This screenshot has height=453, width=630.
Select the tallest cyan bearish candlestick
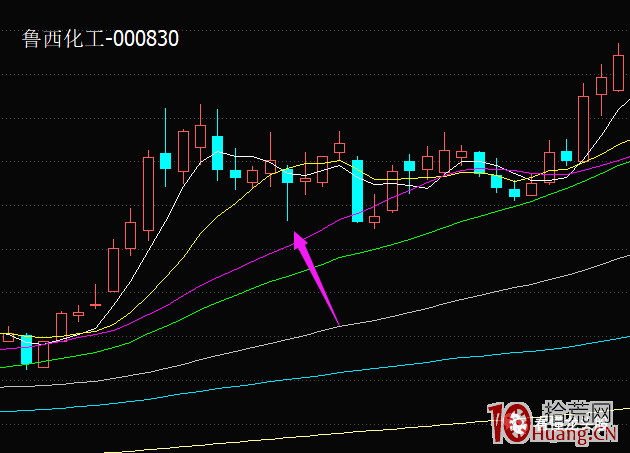pyautogui.click(x=357, y=191)
